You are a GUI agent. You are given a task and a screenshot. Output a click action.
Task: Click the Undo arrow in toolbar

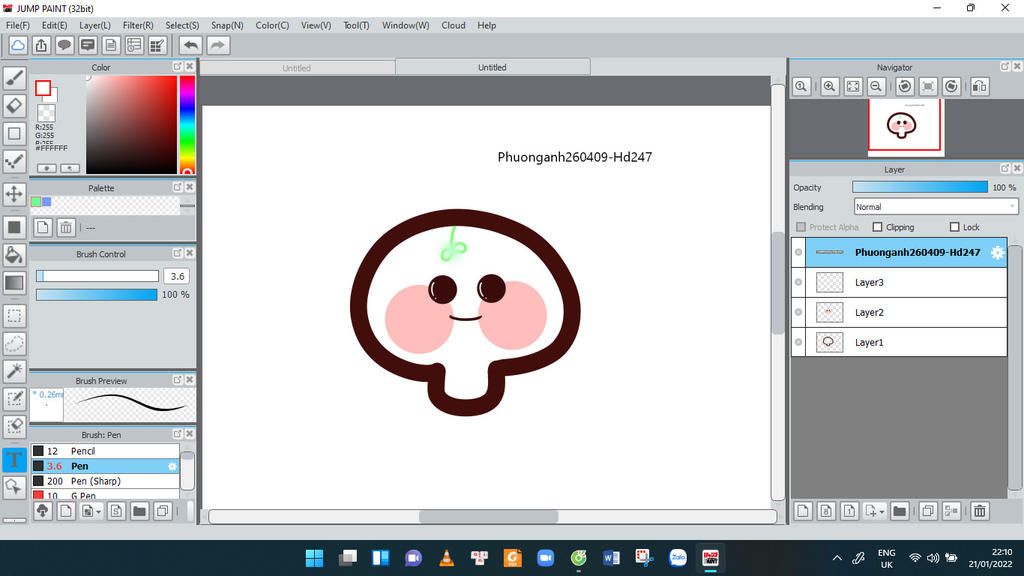[190, 45]
